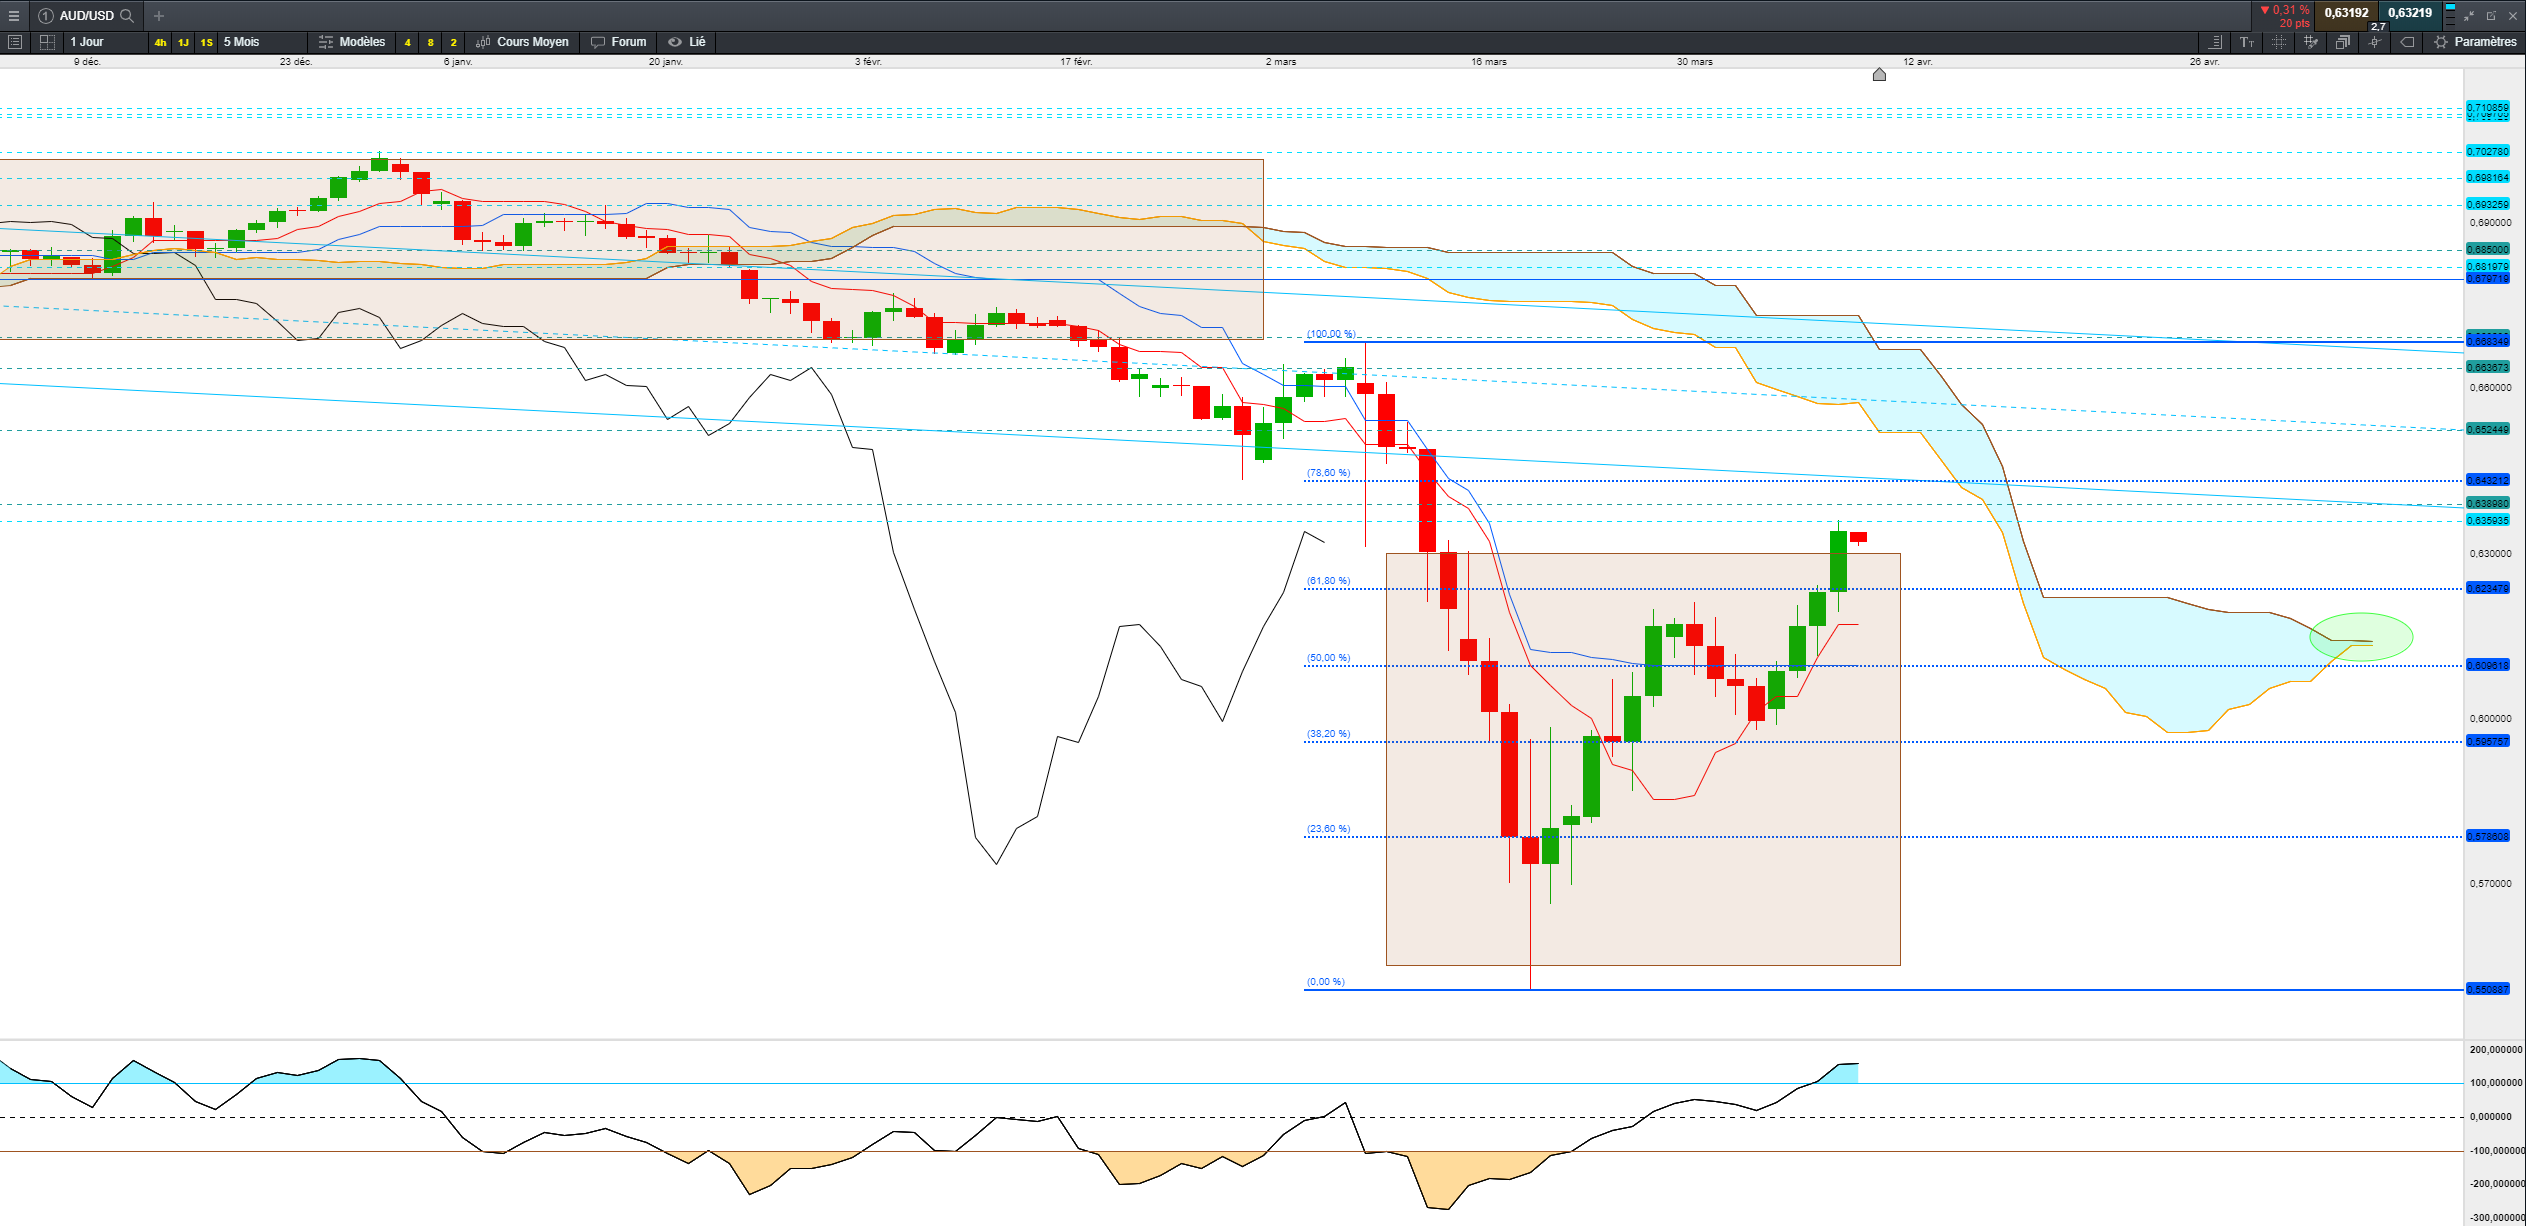Open the 5 Mois period dropdown

262,42
